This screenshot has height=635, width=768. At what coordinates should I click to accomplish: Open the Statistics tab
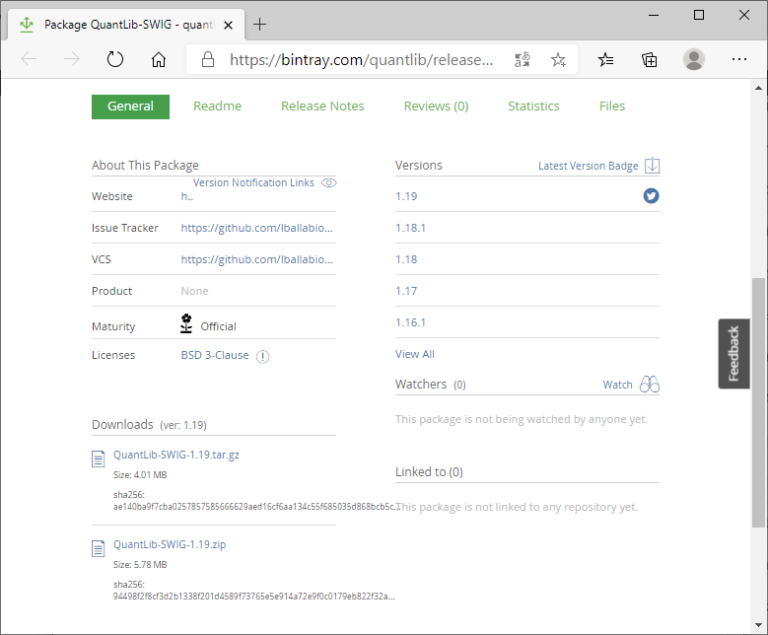click(x=533, y=106)
